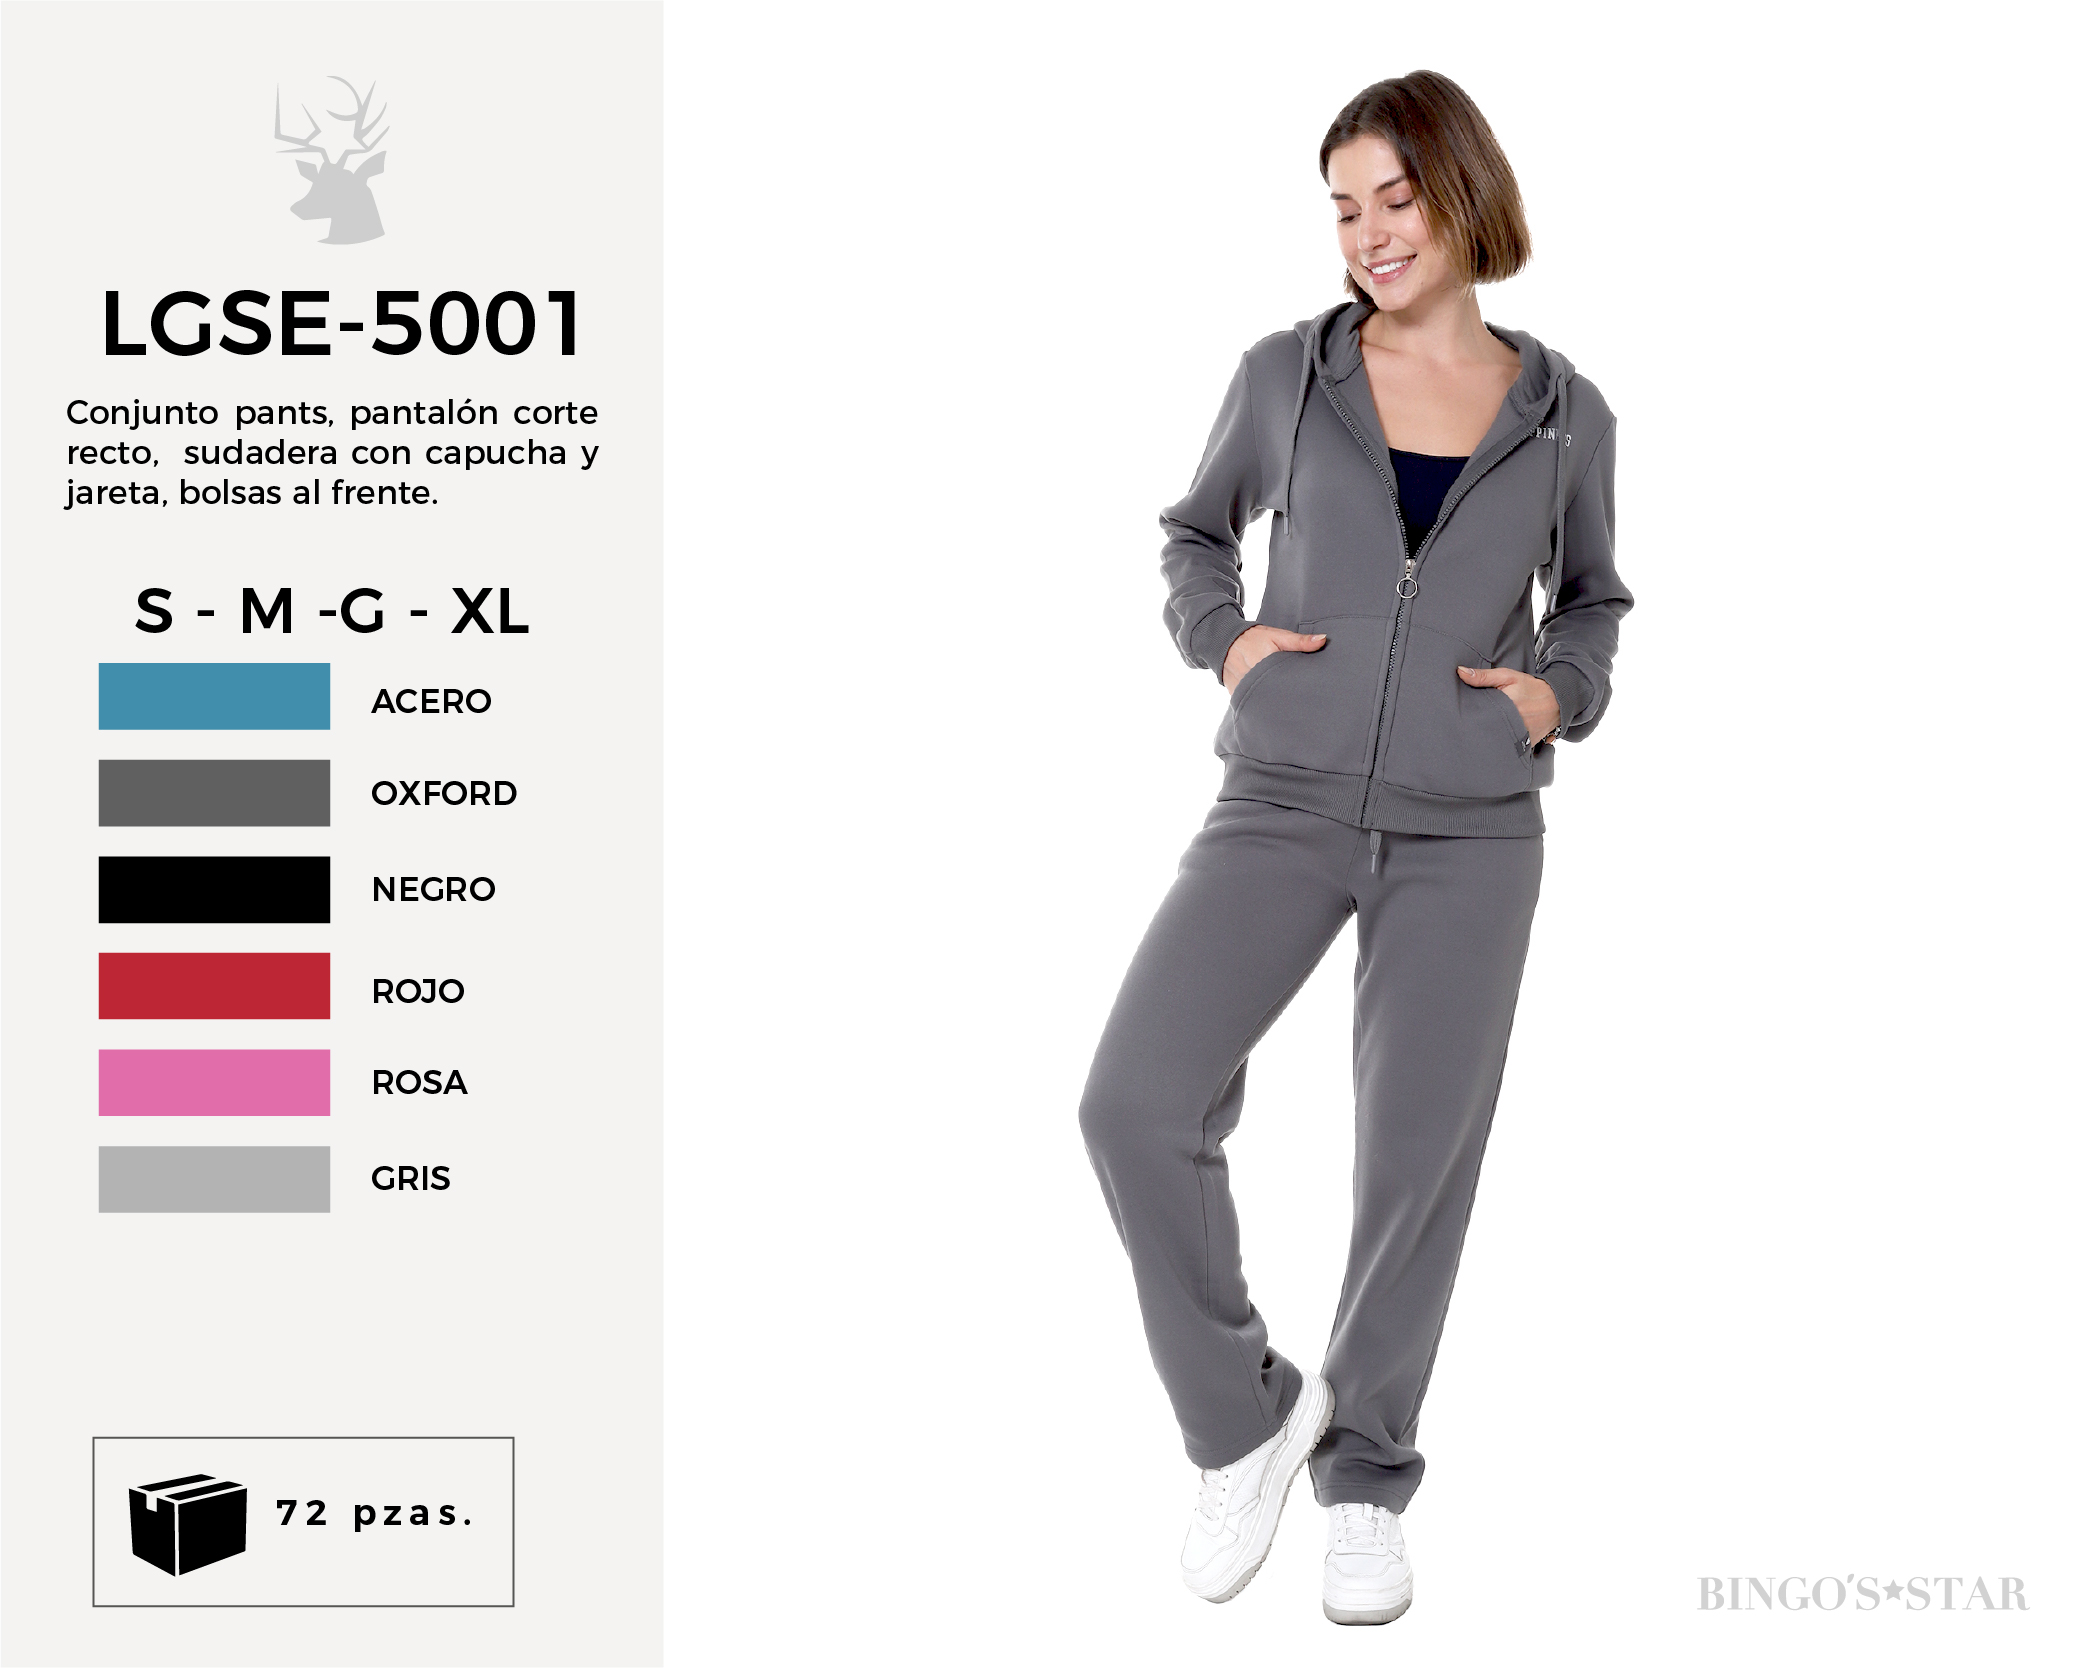Screen dimensions: 2085x1668
Task: Click the LGSE-5001 product code title
Action: (x=341, y=323)
